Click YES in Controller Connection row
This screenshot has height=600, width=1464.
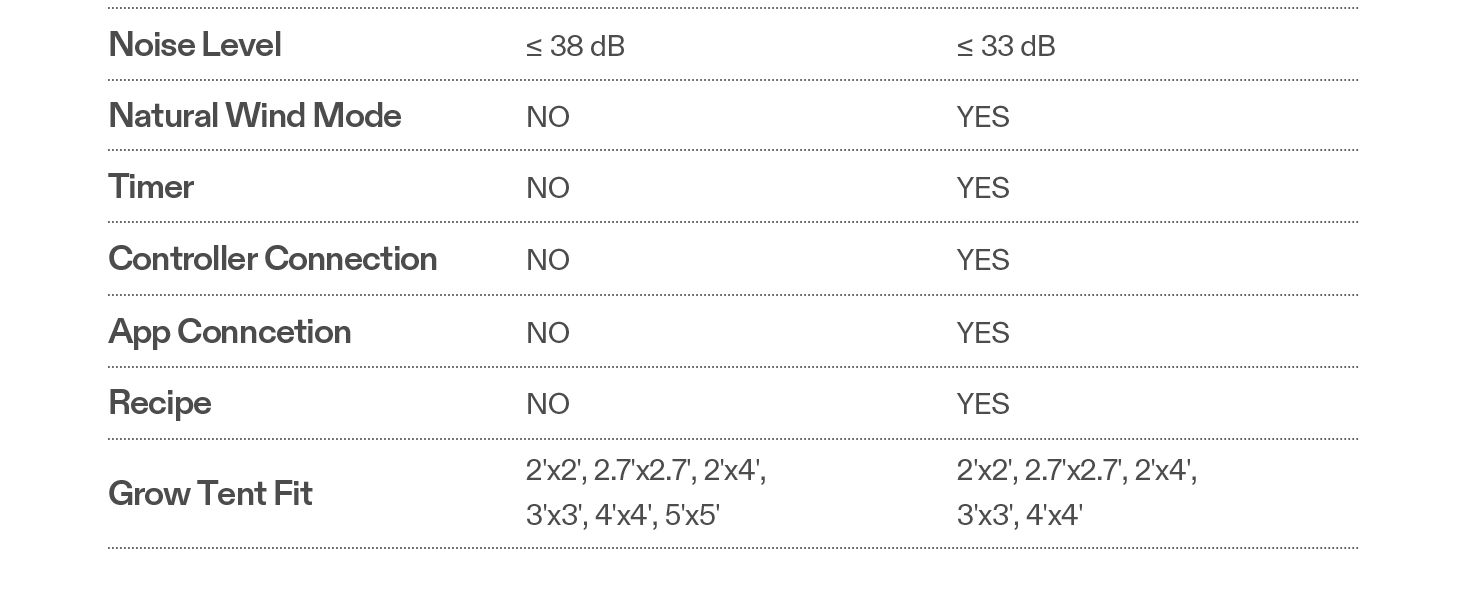[x=983, y=261]
